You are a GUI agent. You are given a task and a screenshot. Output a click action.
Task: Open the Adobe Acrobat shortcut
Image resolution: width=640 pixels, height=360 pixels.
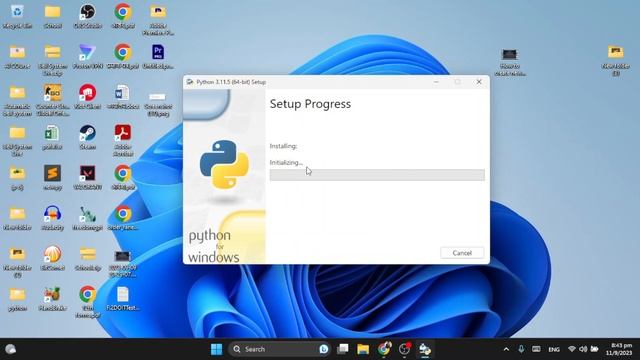click(x=123, y=141)
